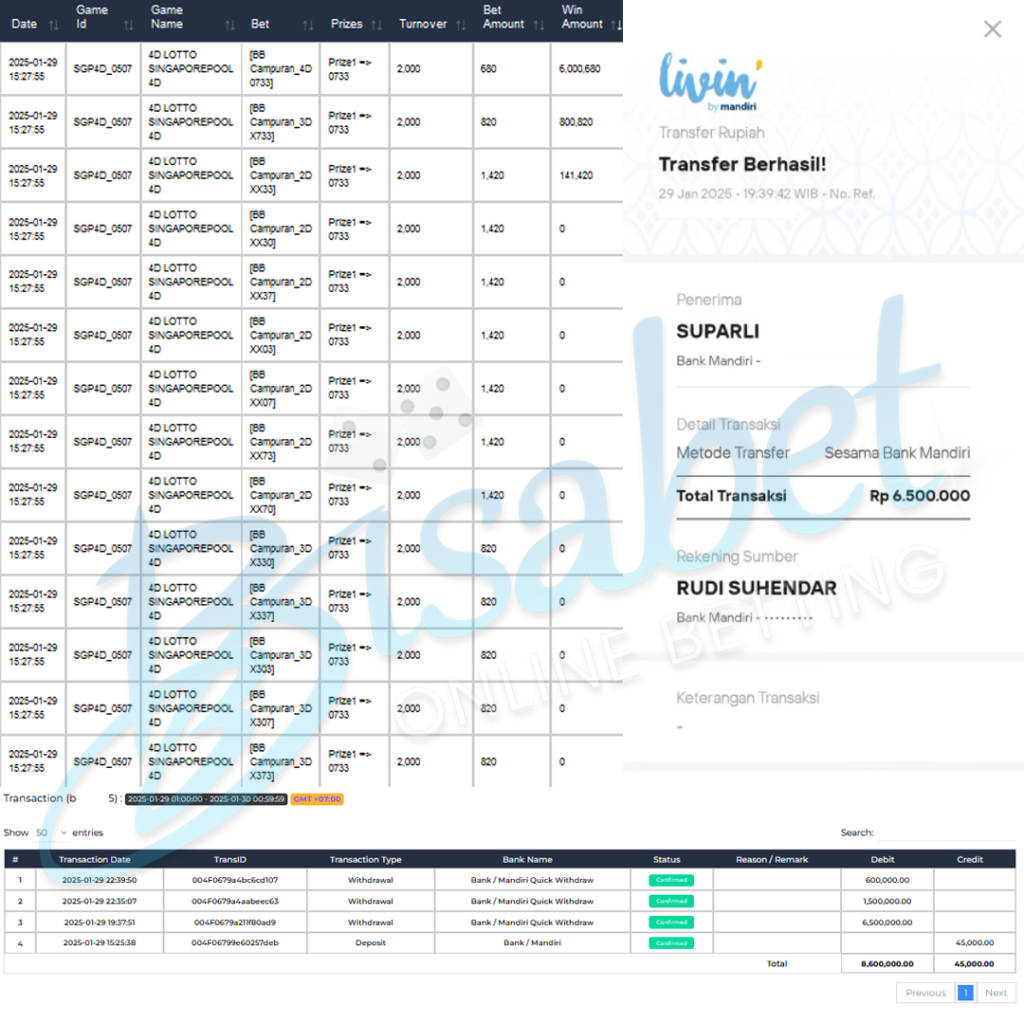Sort by Win Amount column

tap(616, 24)
